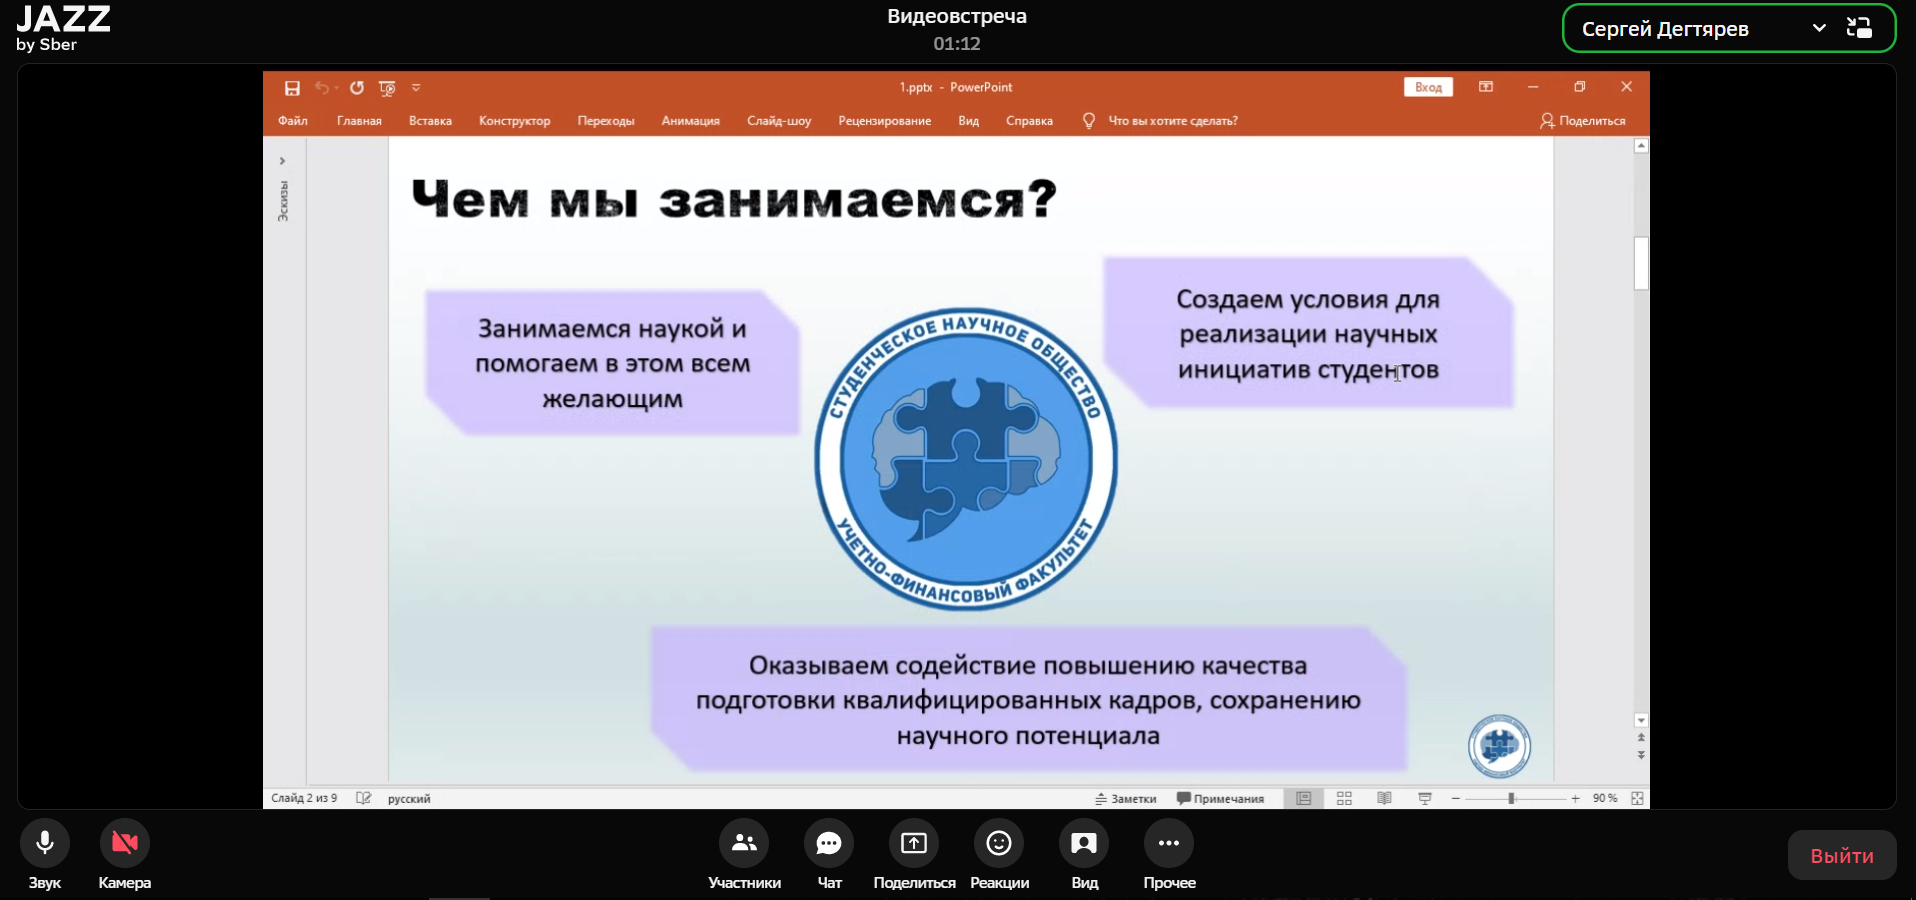Open the Файл menu
The image size is (1916, 900).
(293, 121)
